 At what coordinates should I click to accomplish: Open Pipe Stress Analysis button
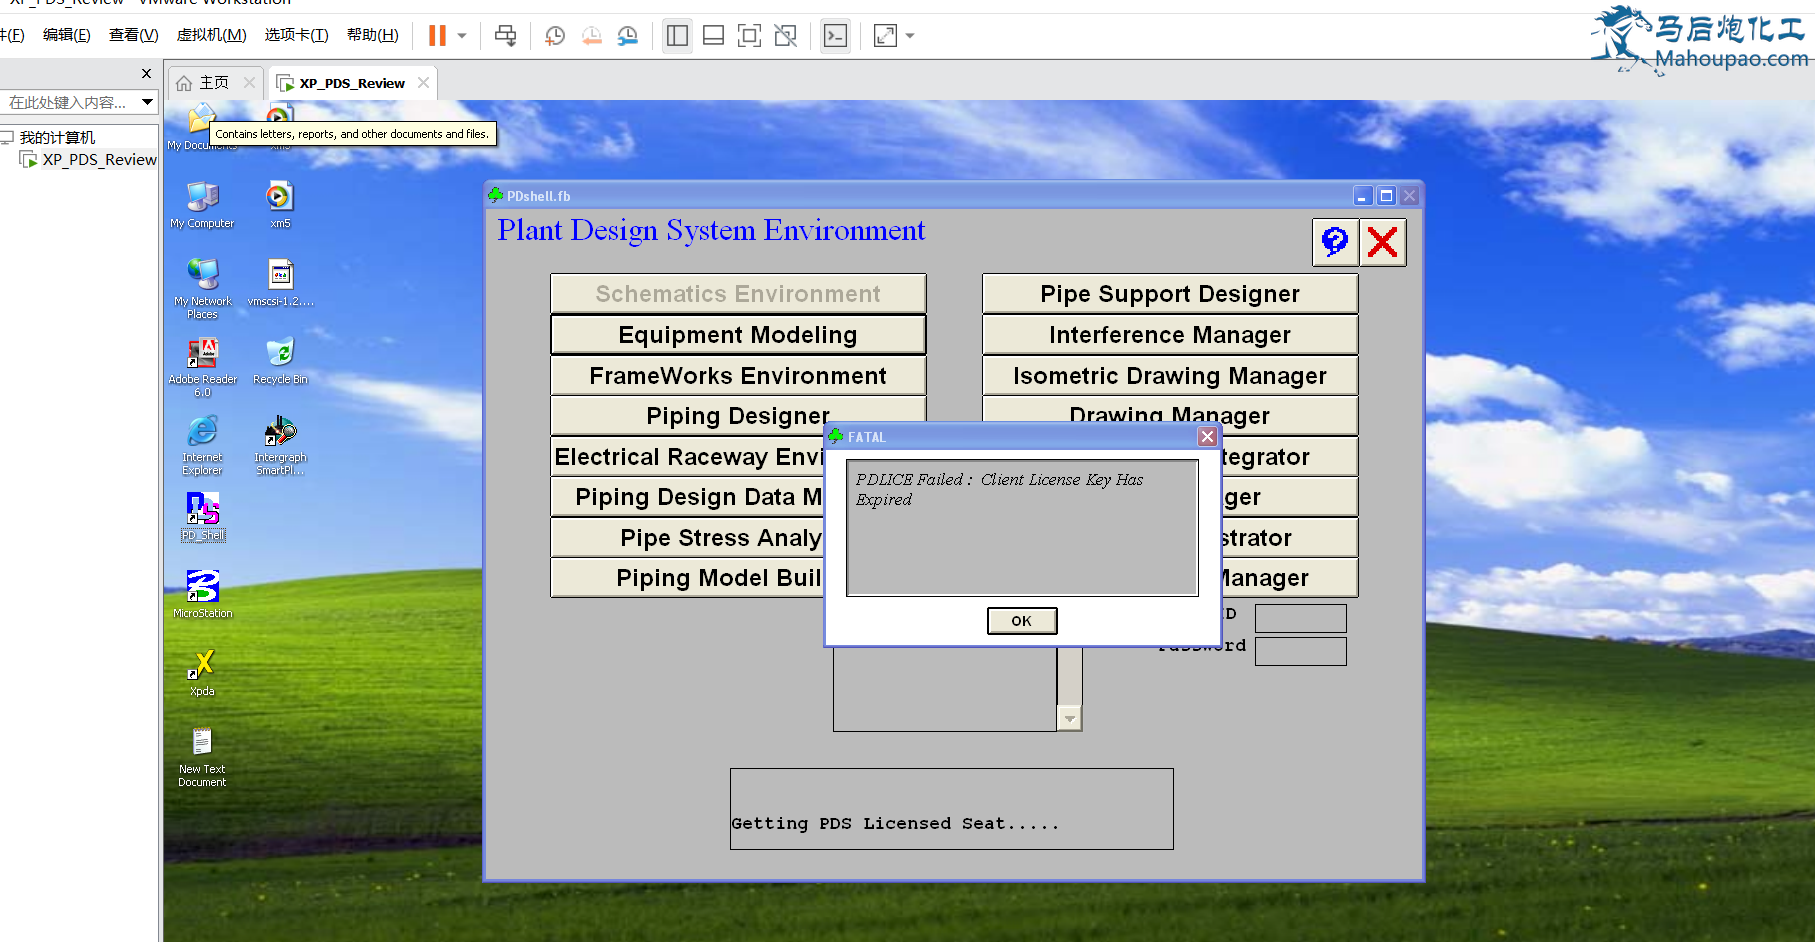coord(687,538)
